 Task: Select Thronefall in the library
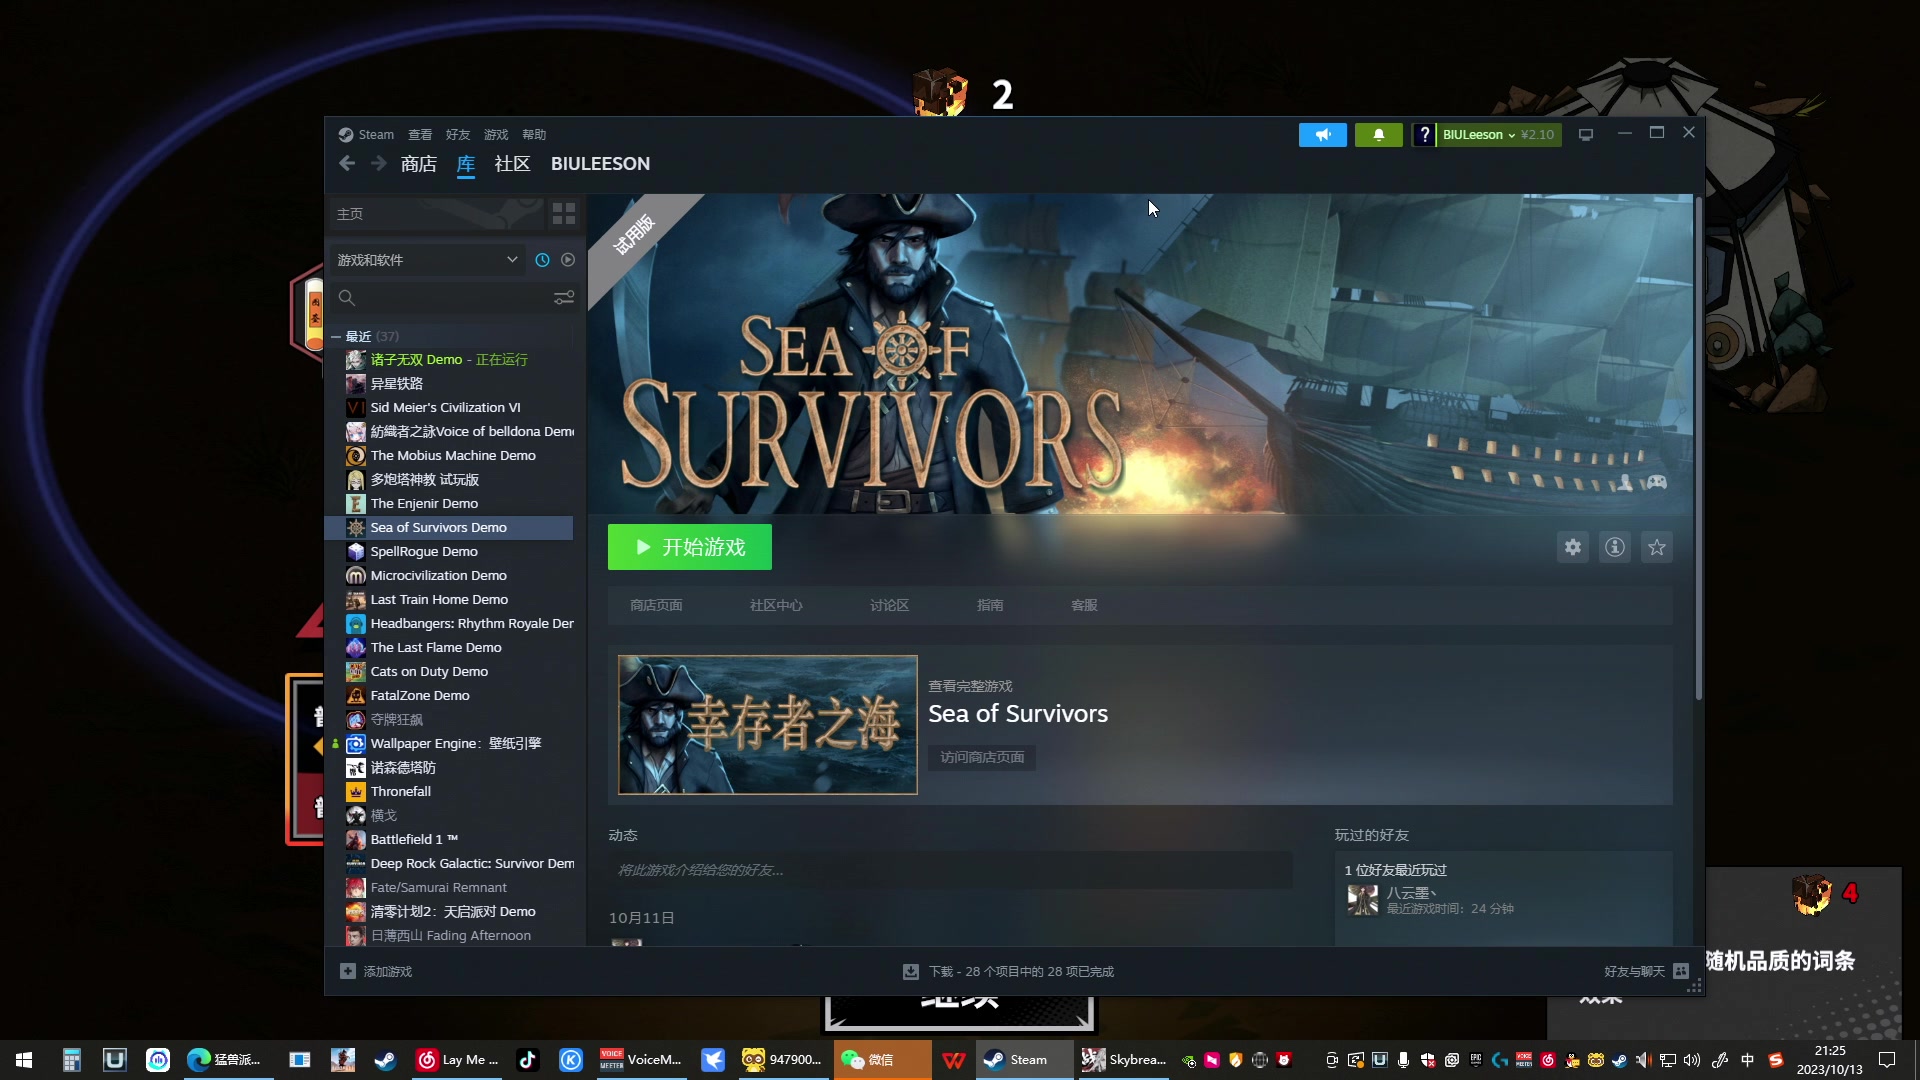tap(450, 792)
